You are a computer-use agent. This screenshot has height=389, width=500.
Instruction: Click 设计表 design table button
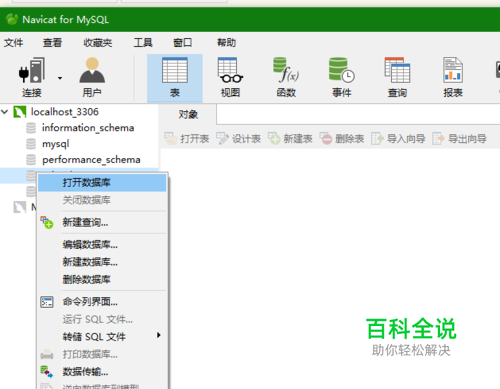point(238,138)
